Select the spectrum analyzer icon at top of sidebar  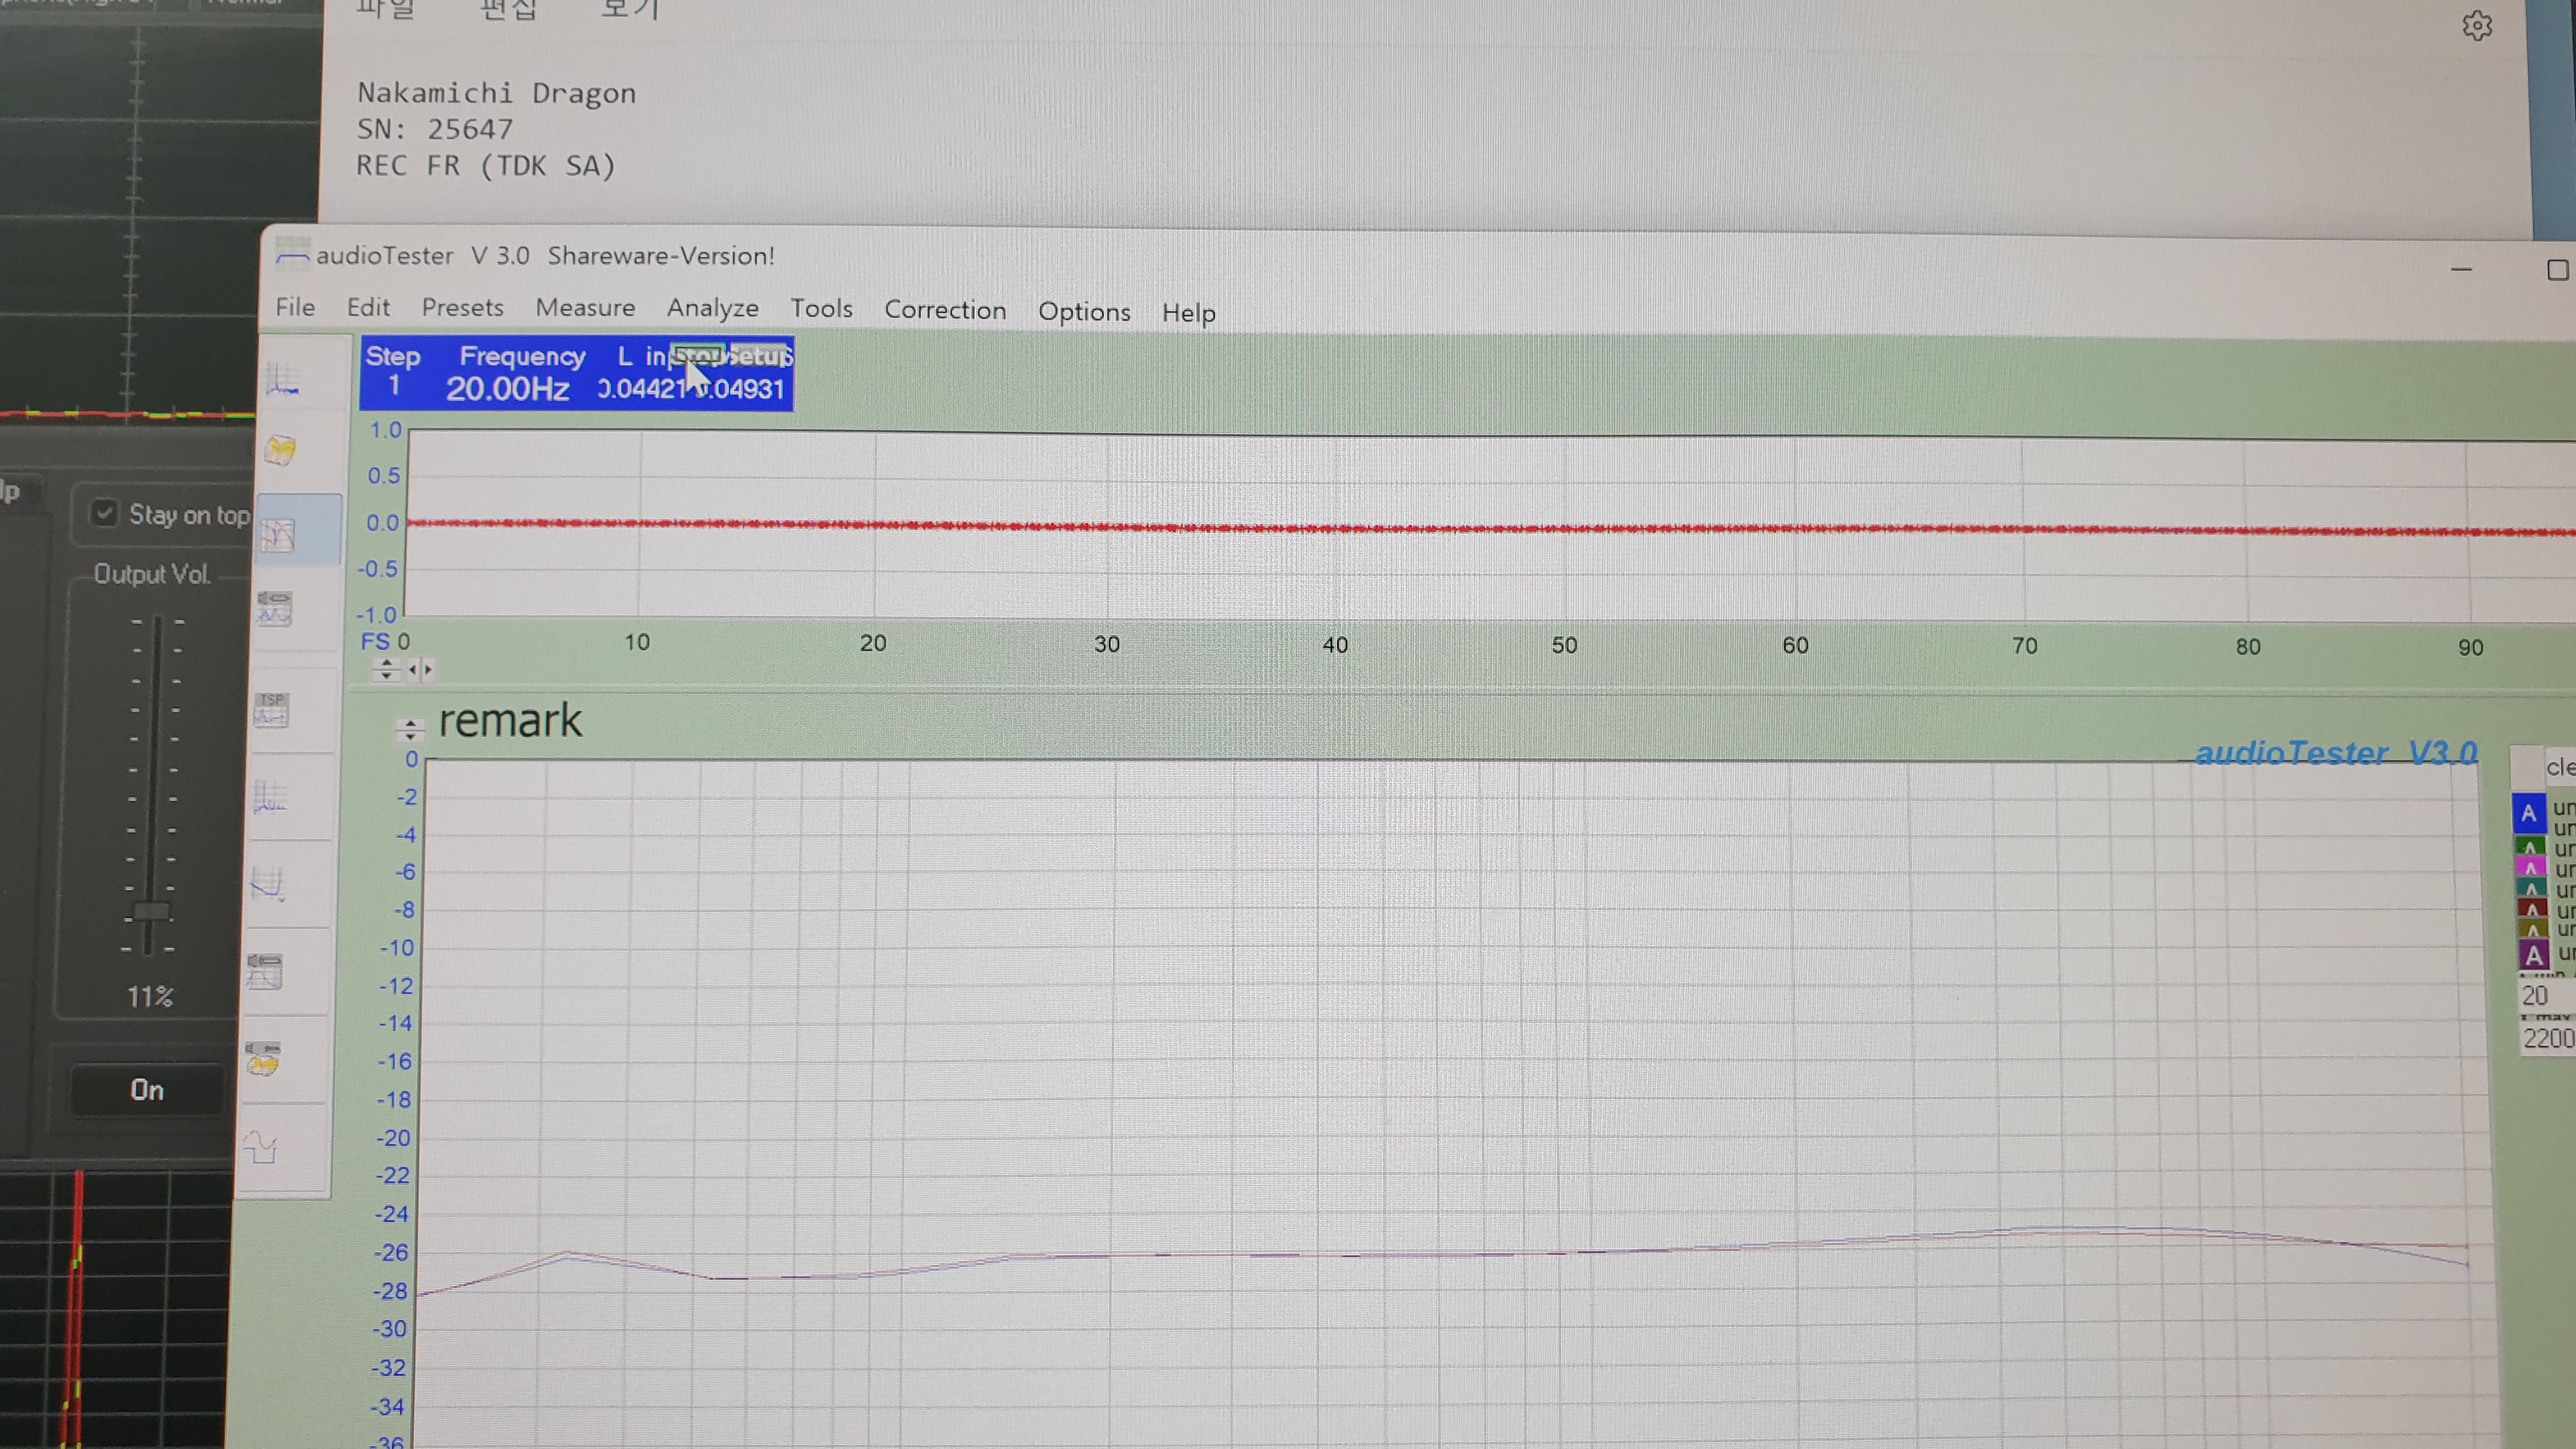(x=283, y=380)
